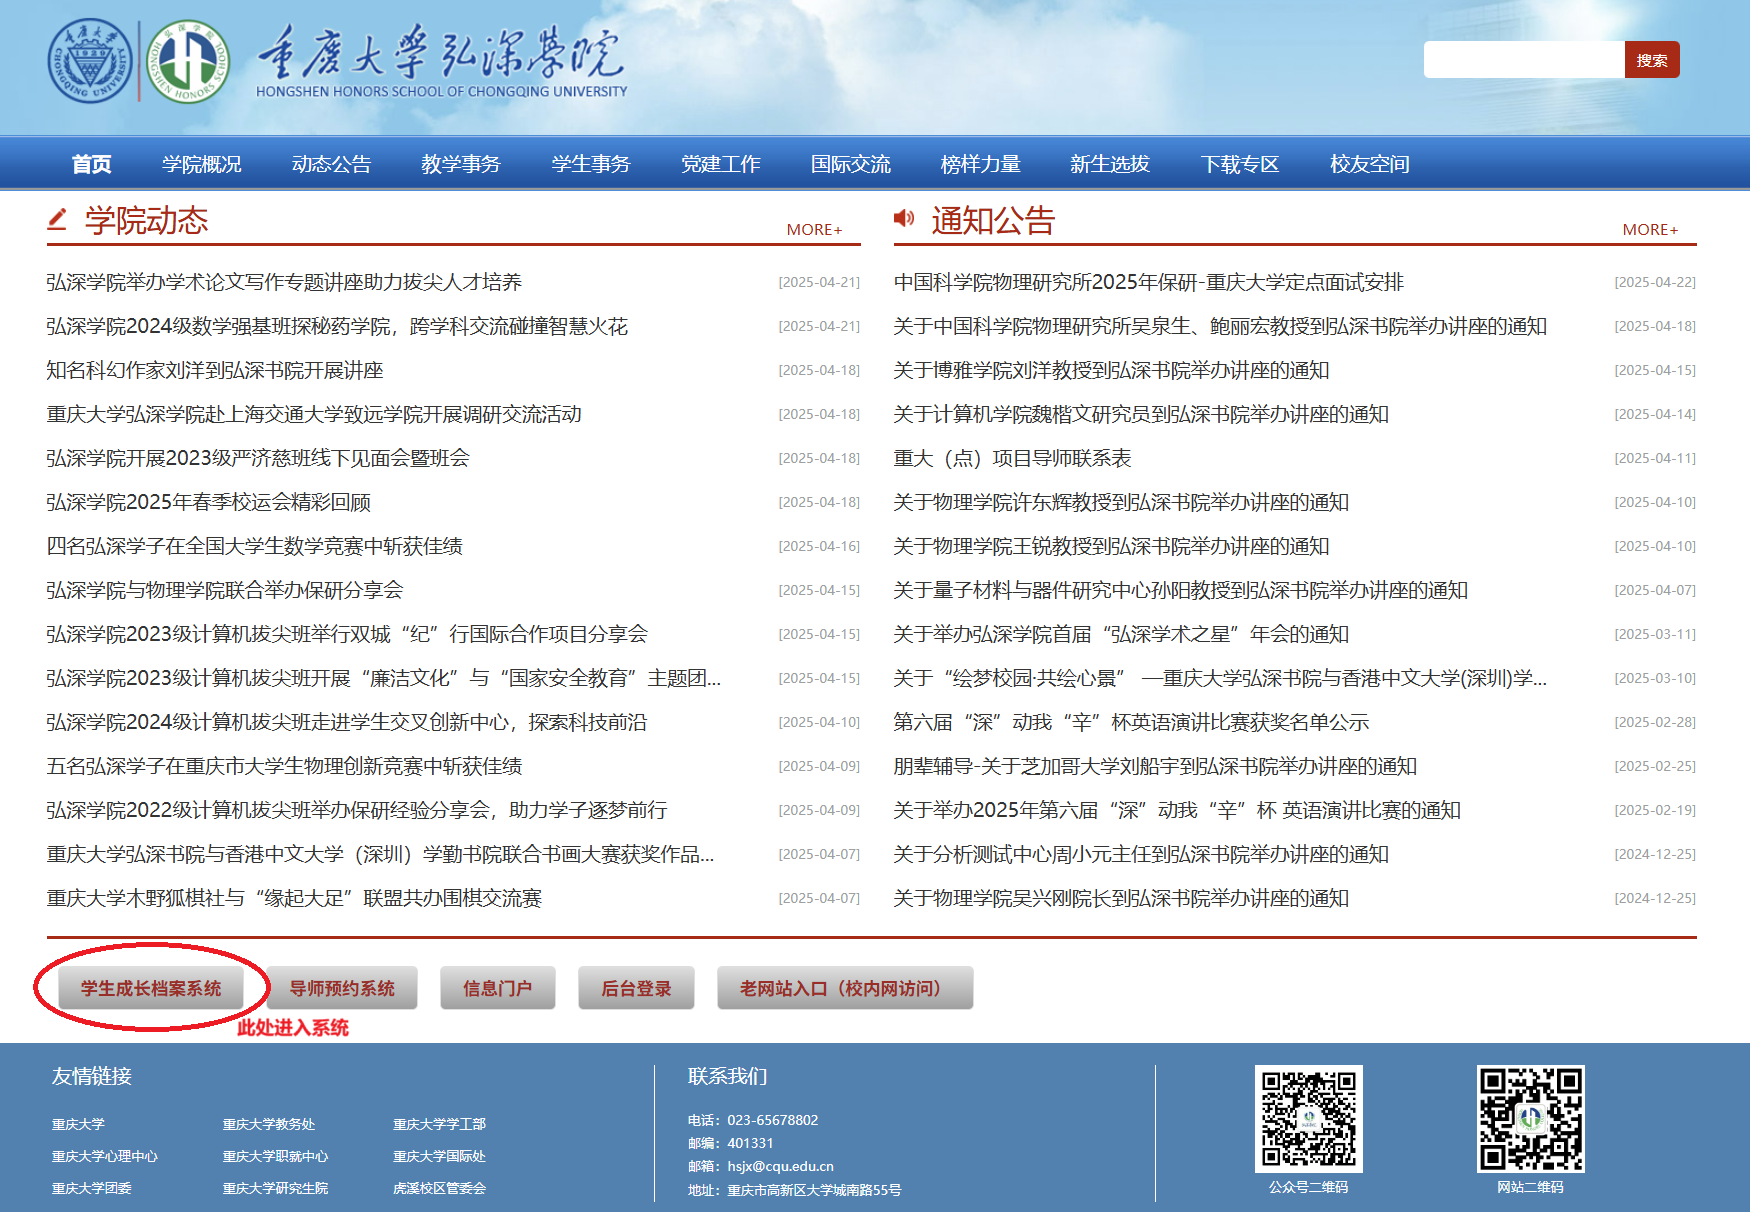
Task: Open the 教学事务 menu item
Action: pyautogui.click(x=461, y=164)
